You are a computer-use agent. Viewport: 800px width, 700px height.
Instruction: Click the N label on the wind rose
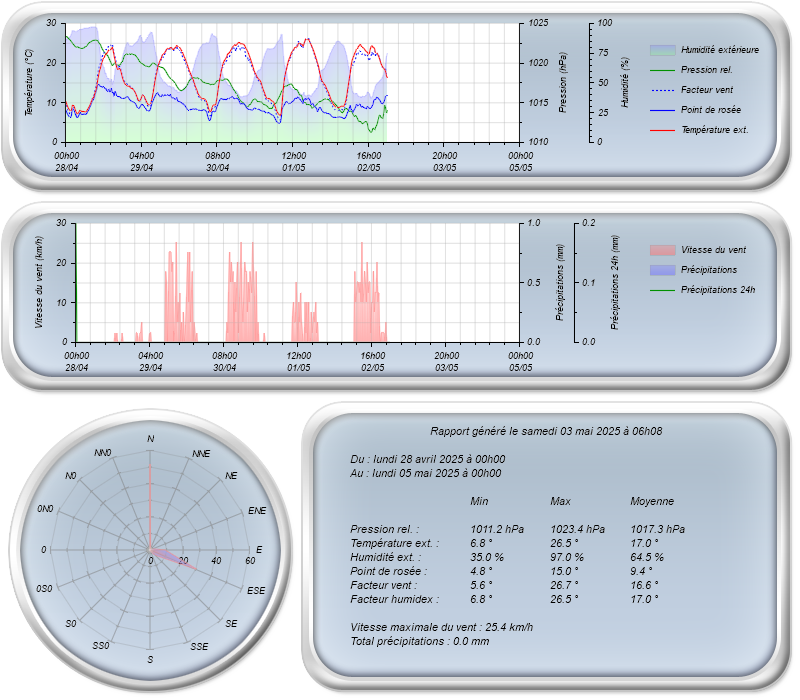click(x=150, y=439)
